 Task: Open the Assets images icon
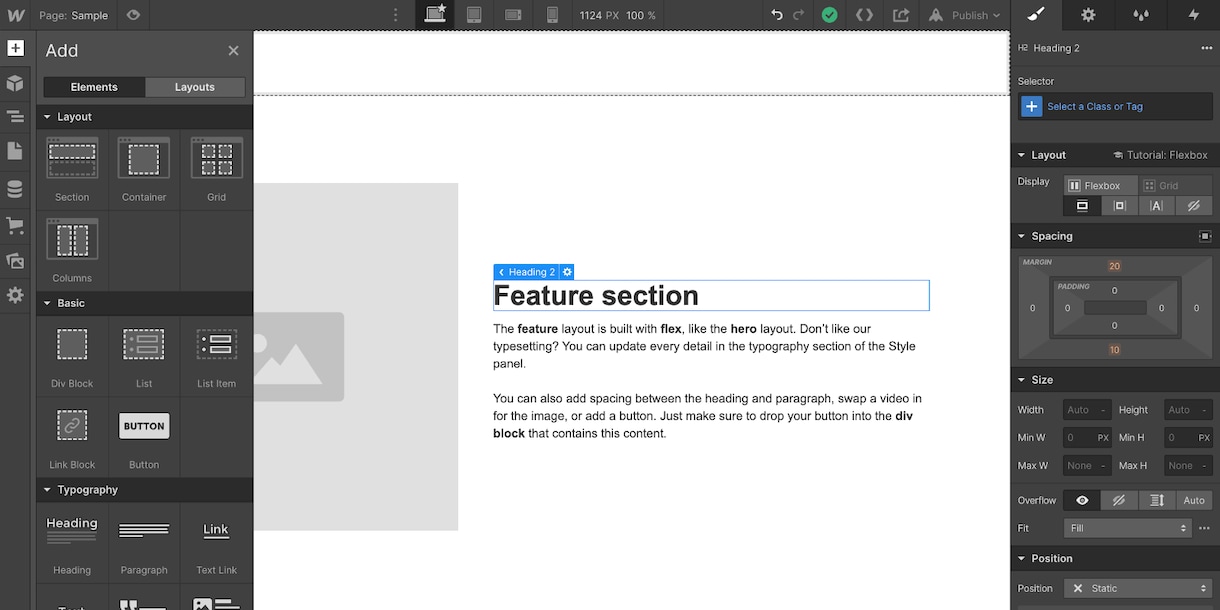pyautogui.click(x=15, y=261)
